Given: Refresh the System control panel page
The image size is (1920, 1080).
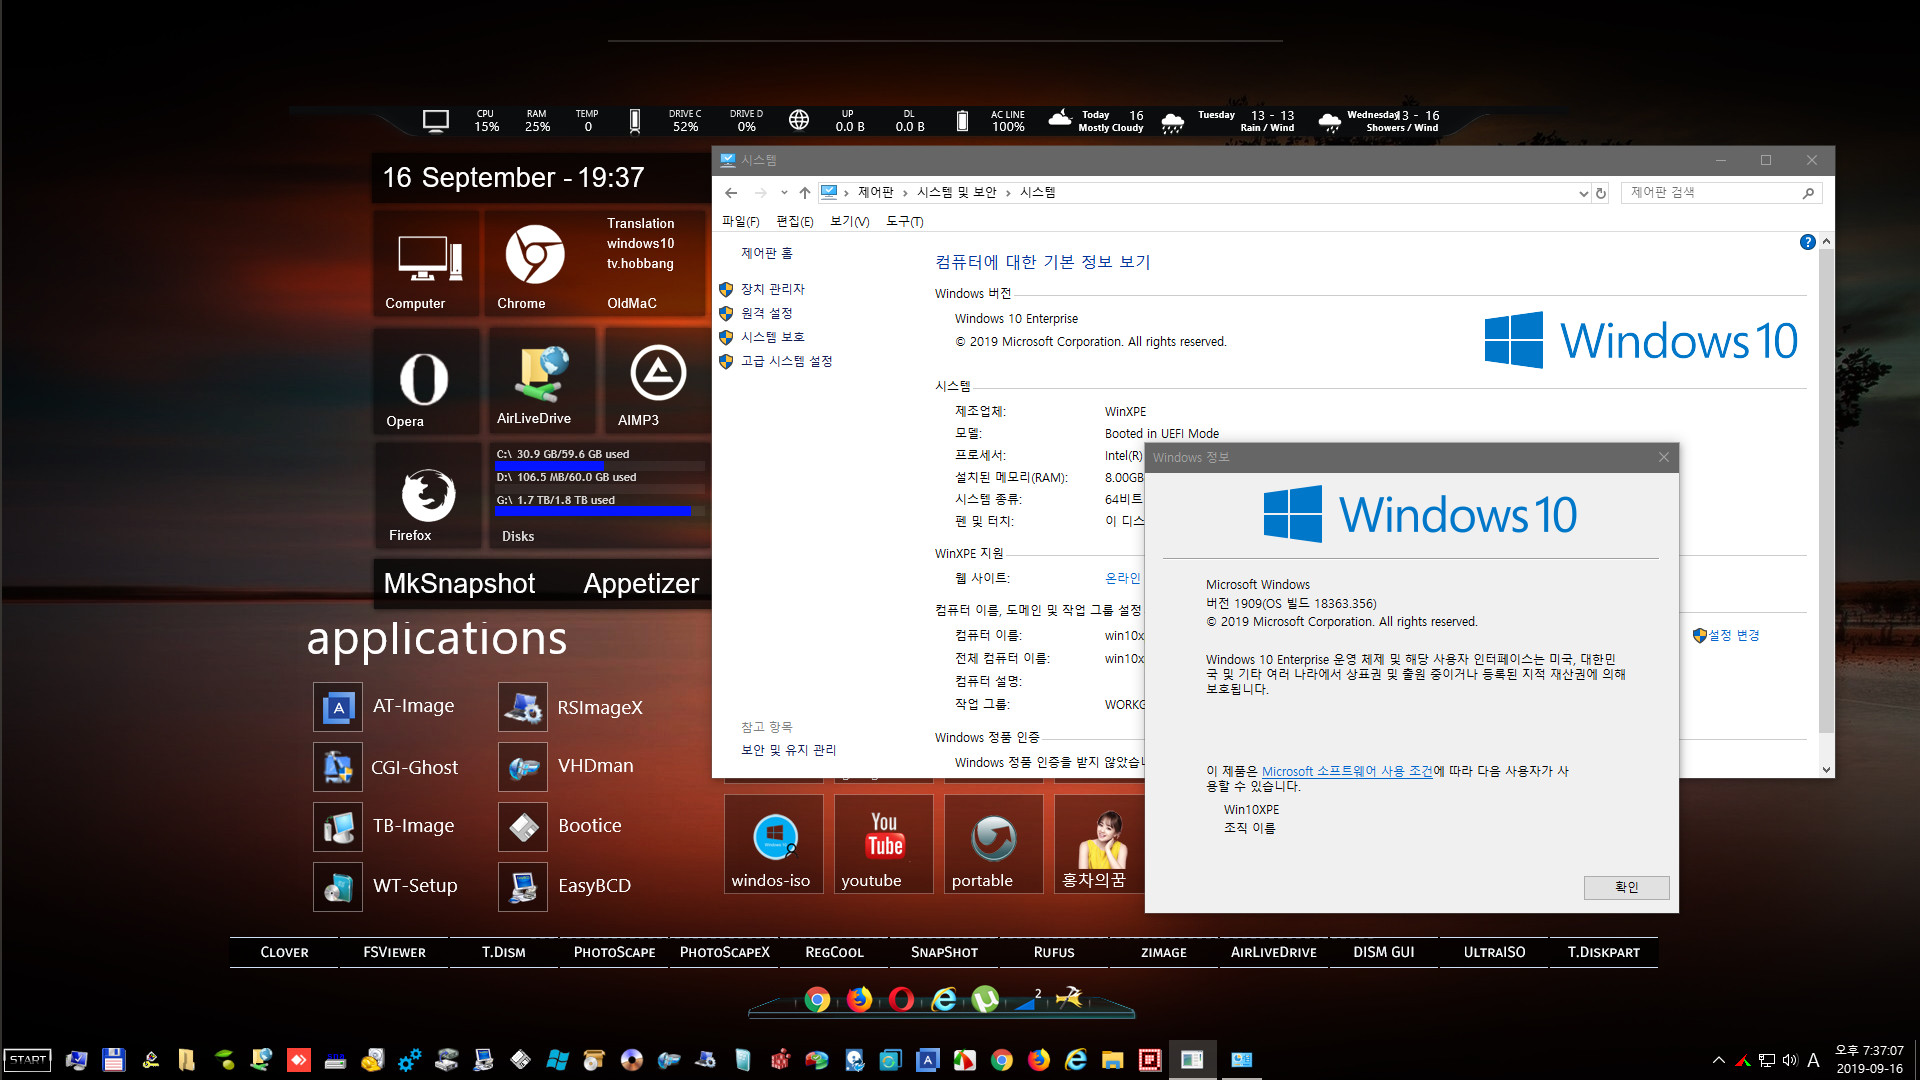Looking at the screenshot, I should [1601, 193].
